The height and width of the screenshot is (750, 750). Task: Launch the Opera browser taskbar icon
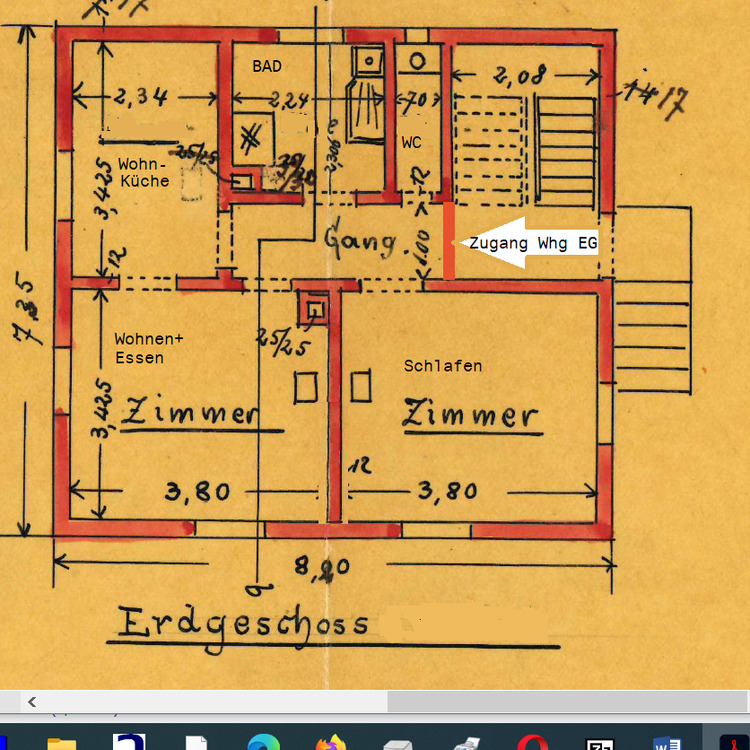click(x=532, y=742)
